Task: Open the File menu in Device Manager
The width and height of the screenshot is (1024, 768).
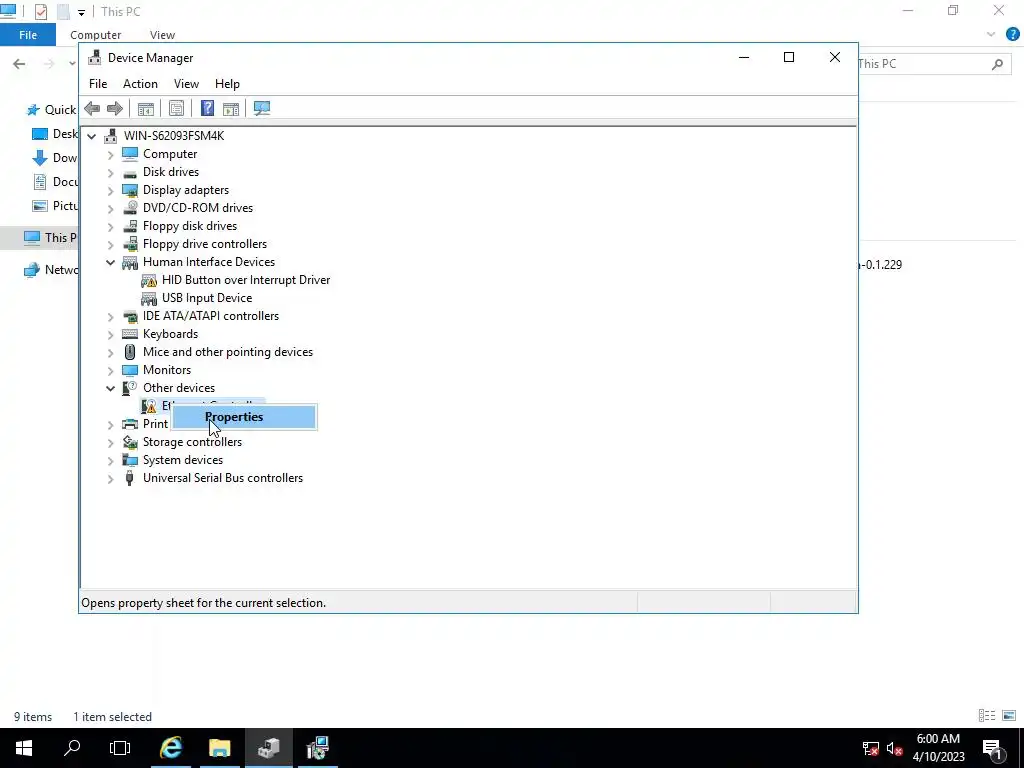Action: (98, 84)
